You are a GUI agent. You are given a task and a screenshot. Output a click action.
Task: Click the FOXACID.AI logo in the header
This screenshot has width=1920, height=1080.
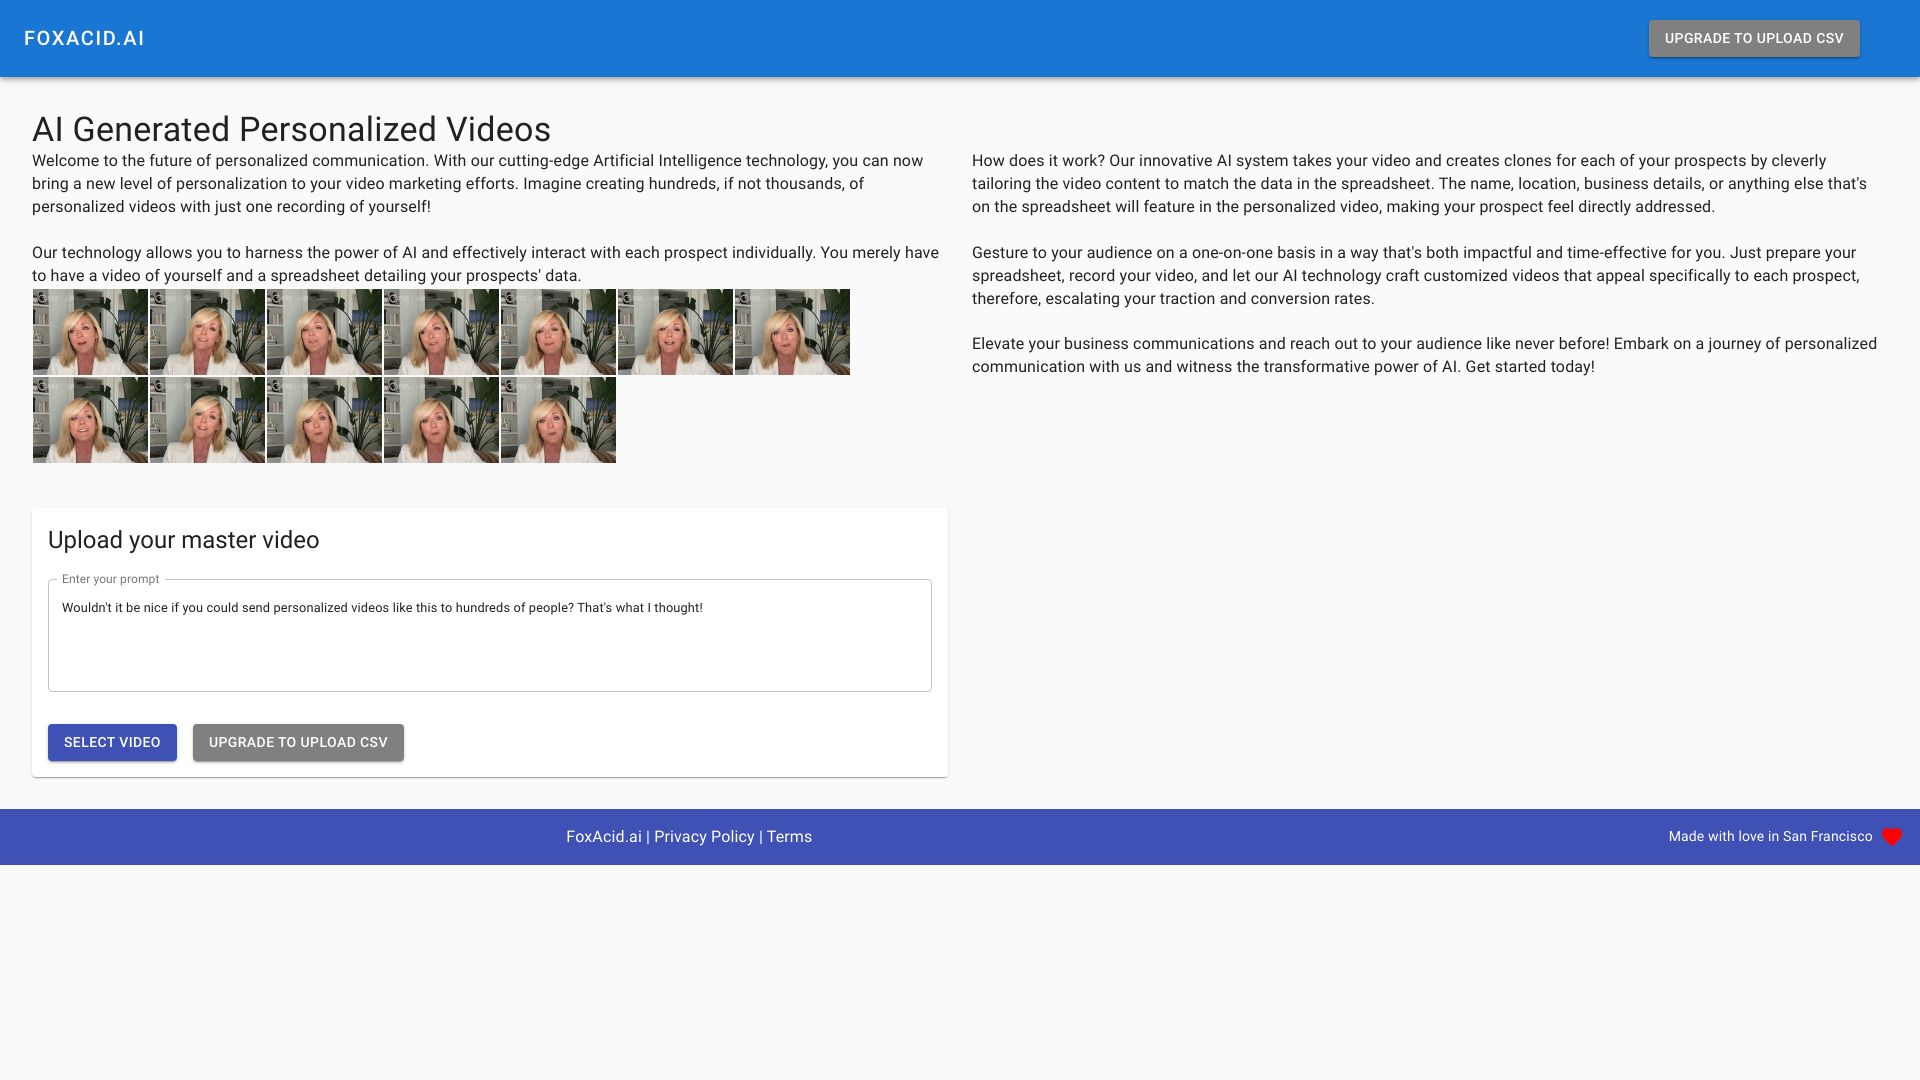86,38
